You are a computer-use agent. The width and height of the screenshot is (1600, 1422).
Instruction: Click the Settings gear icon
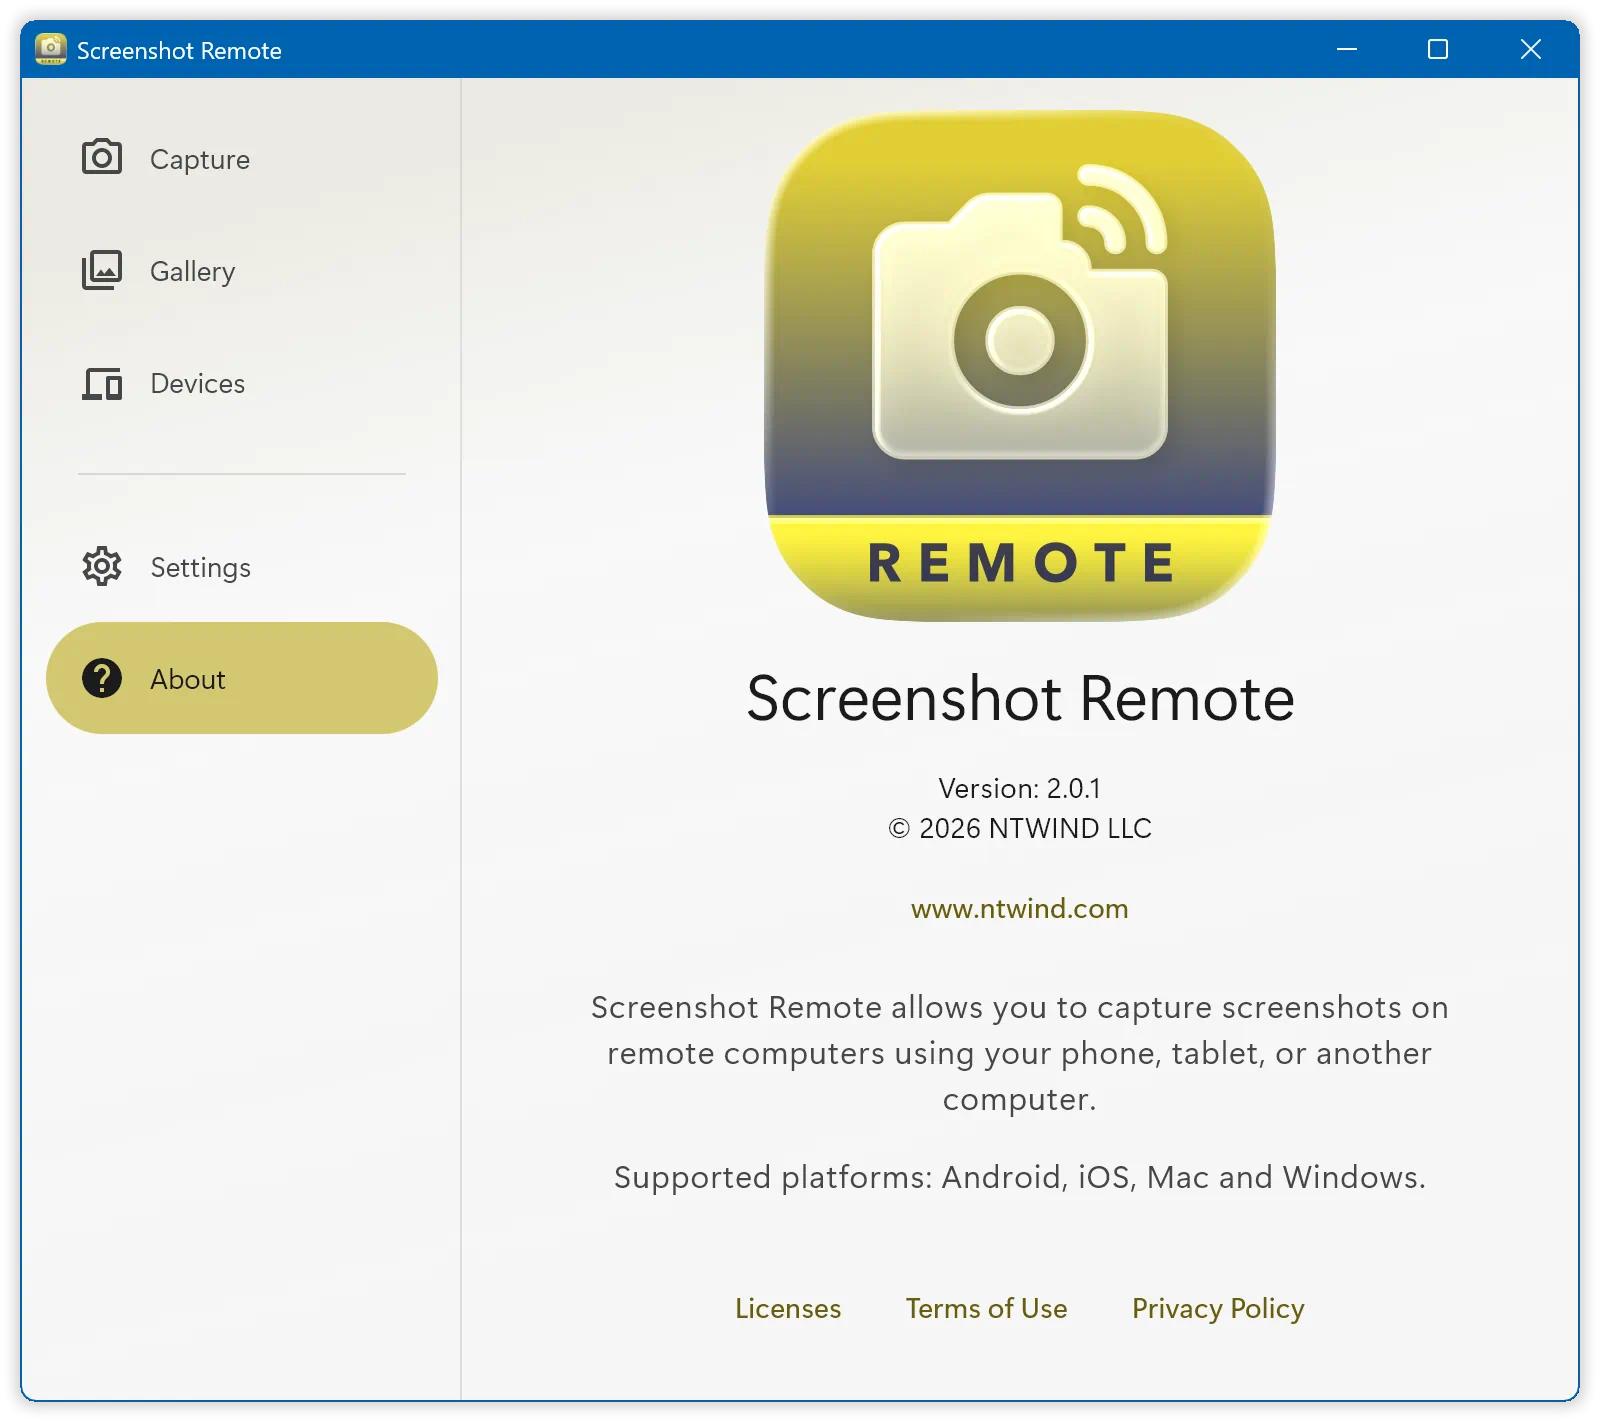point(102,567)
